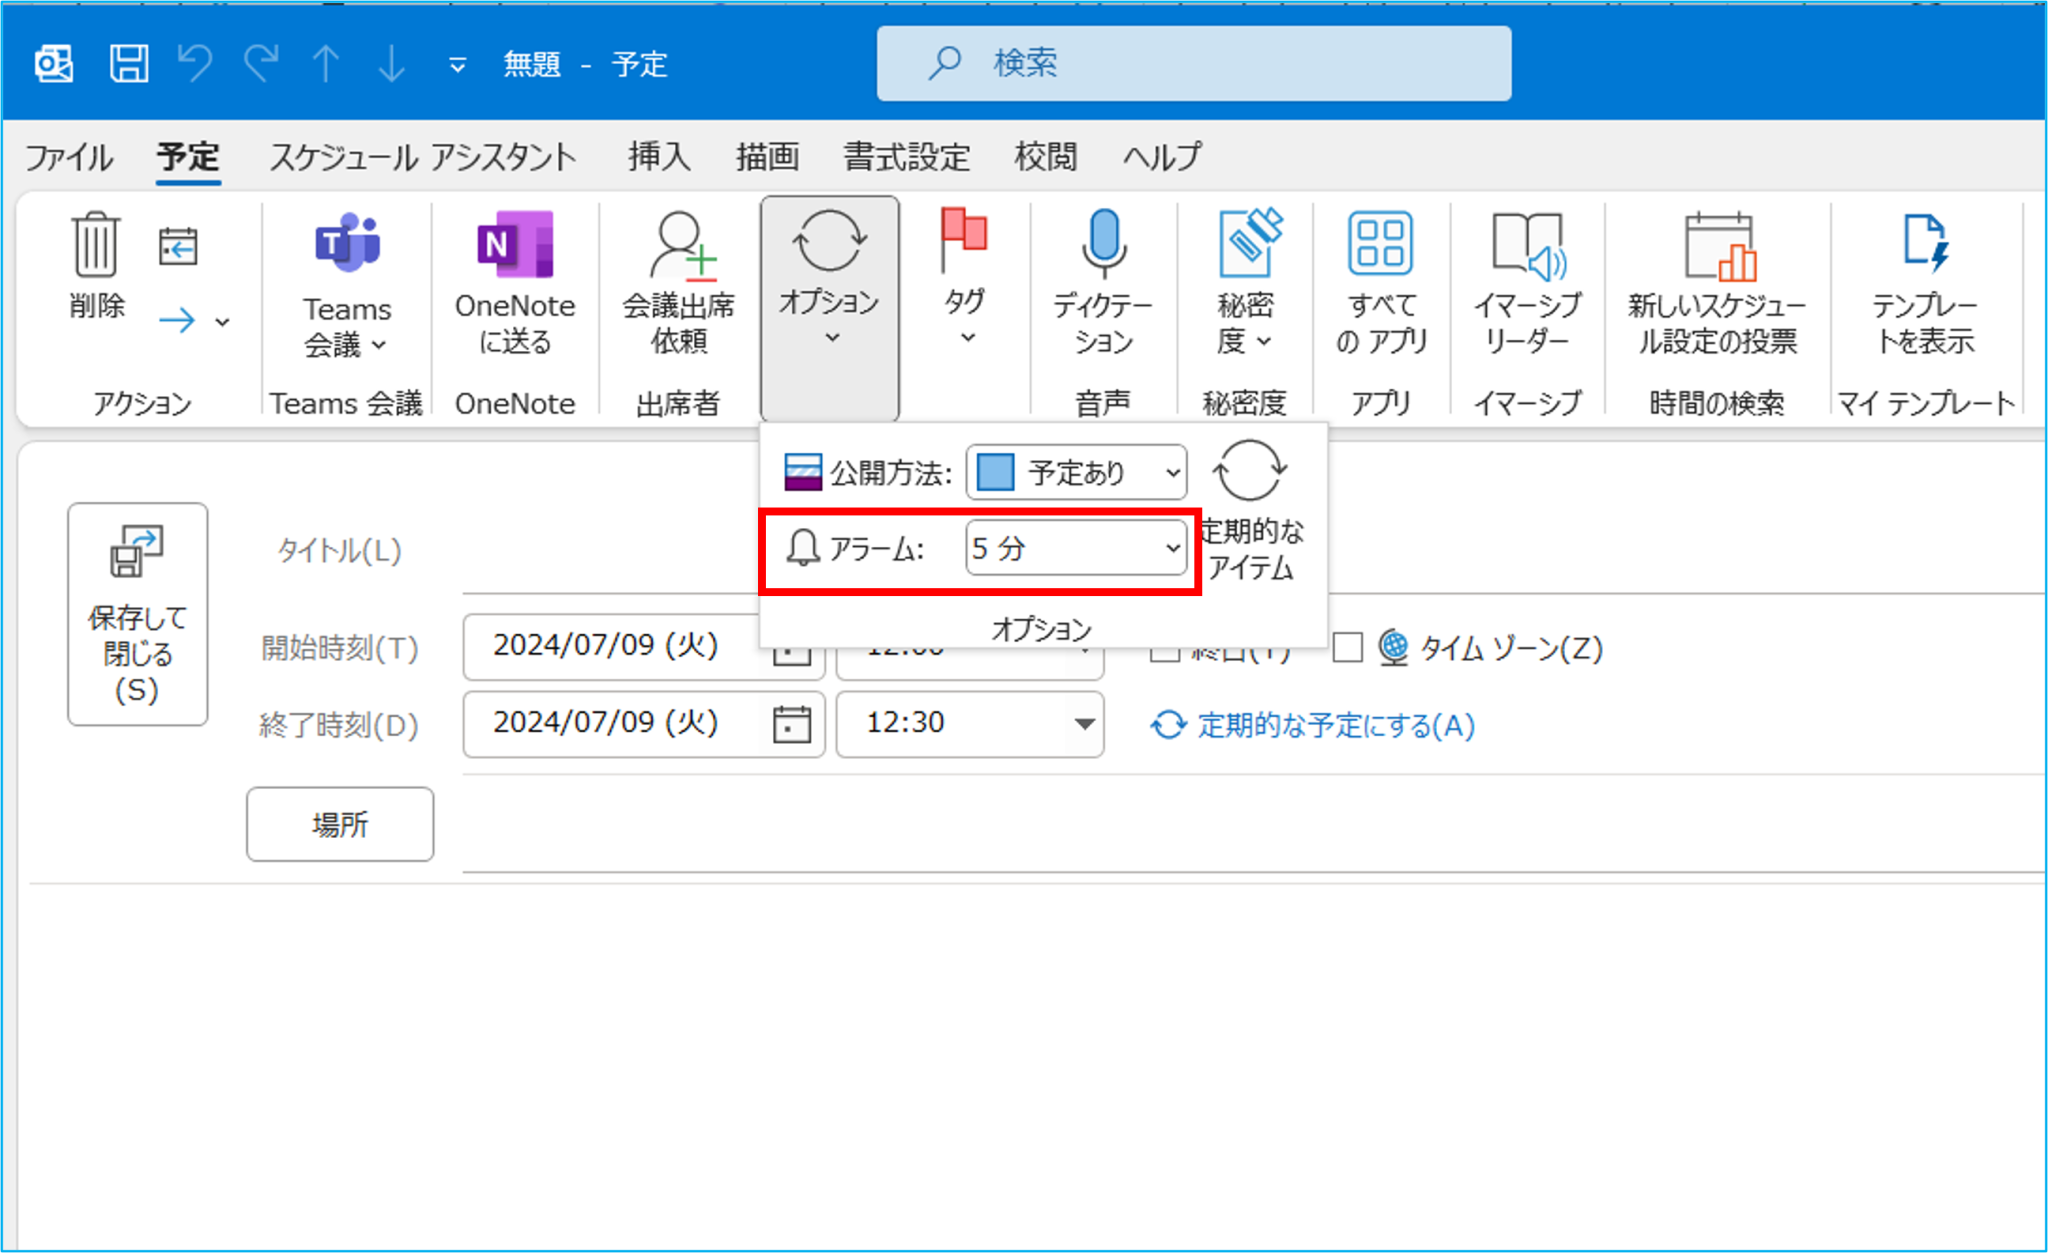Click 新しいスケジュール設定の投票
Screen dimensions: 2048x1253
pyautogui.click(x=1717, y=284)
